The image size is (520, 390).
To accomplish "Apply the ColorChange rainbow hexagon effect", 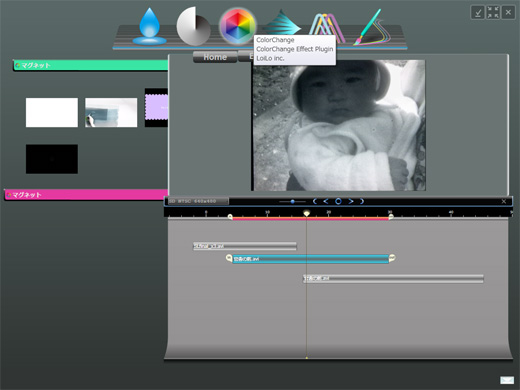I will pos(237,26).
